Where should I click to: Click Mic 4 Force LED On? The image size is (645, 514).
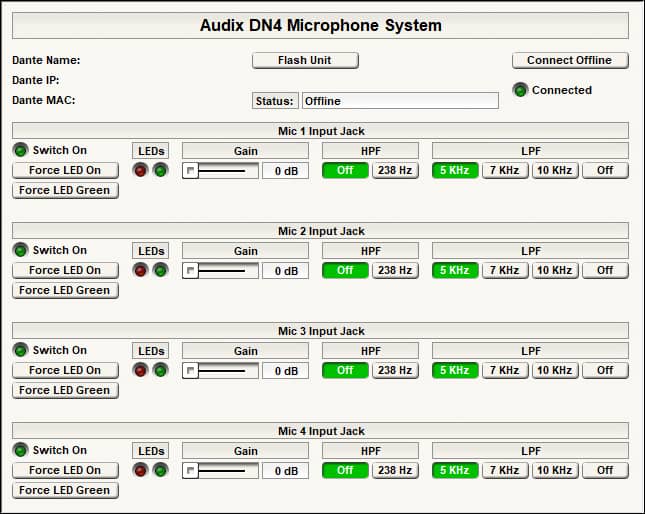(x=65, y=470)
